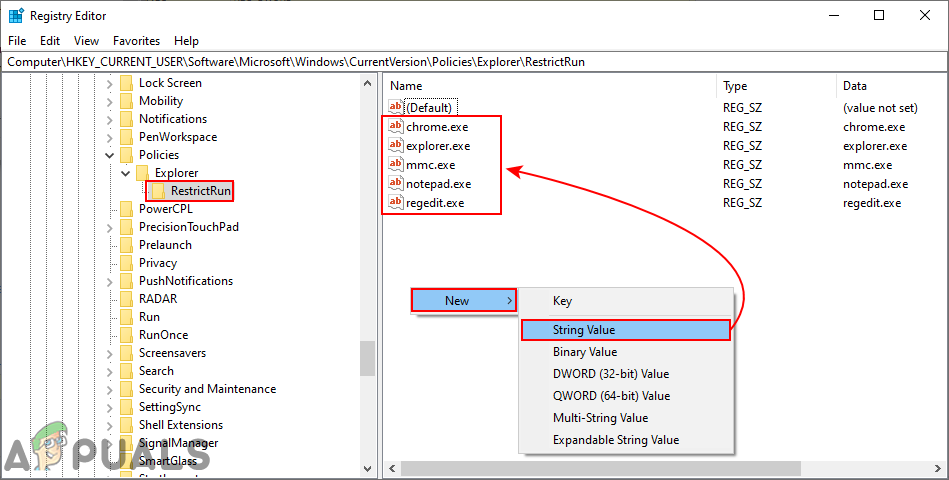Image resolution: width=949 pixels, height=480 pixels.
Task: Click the Notifications folder icon
Action: click(126, 119)
